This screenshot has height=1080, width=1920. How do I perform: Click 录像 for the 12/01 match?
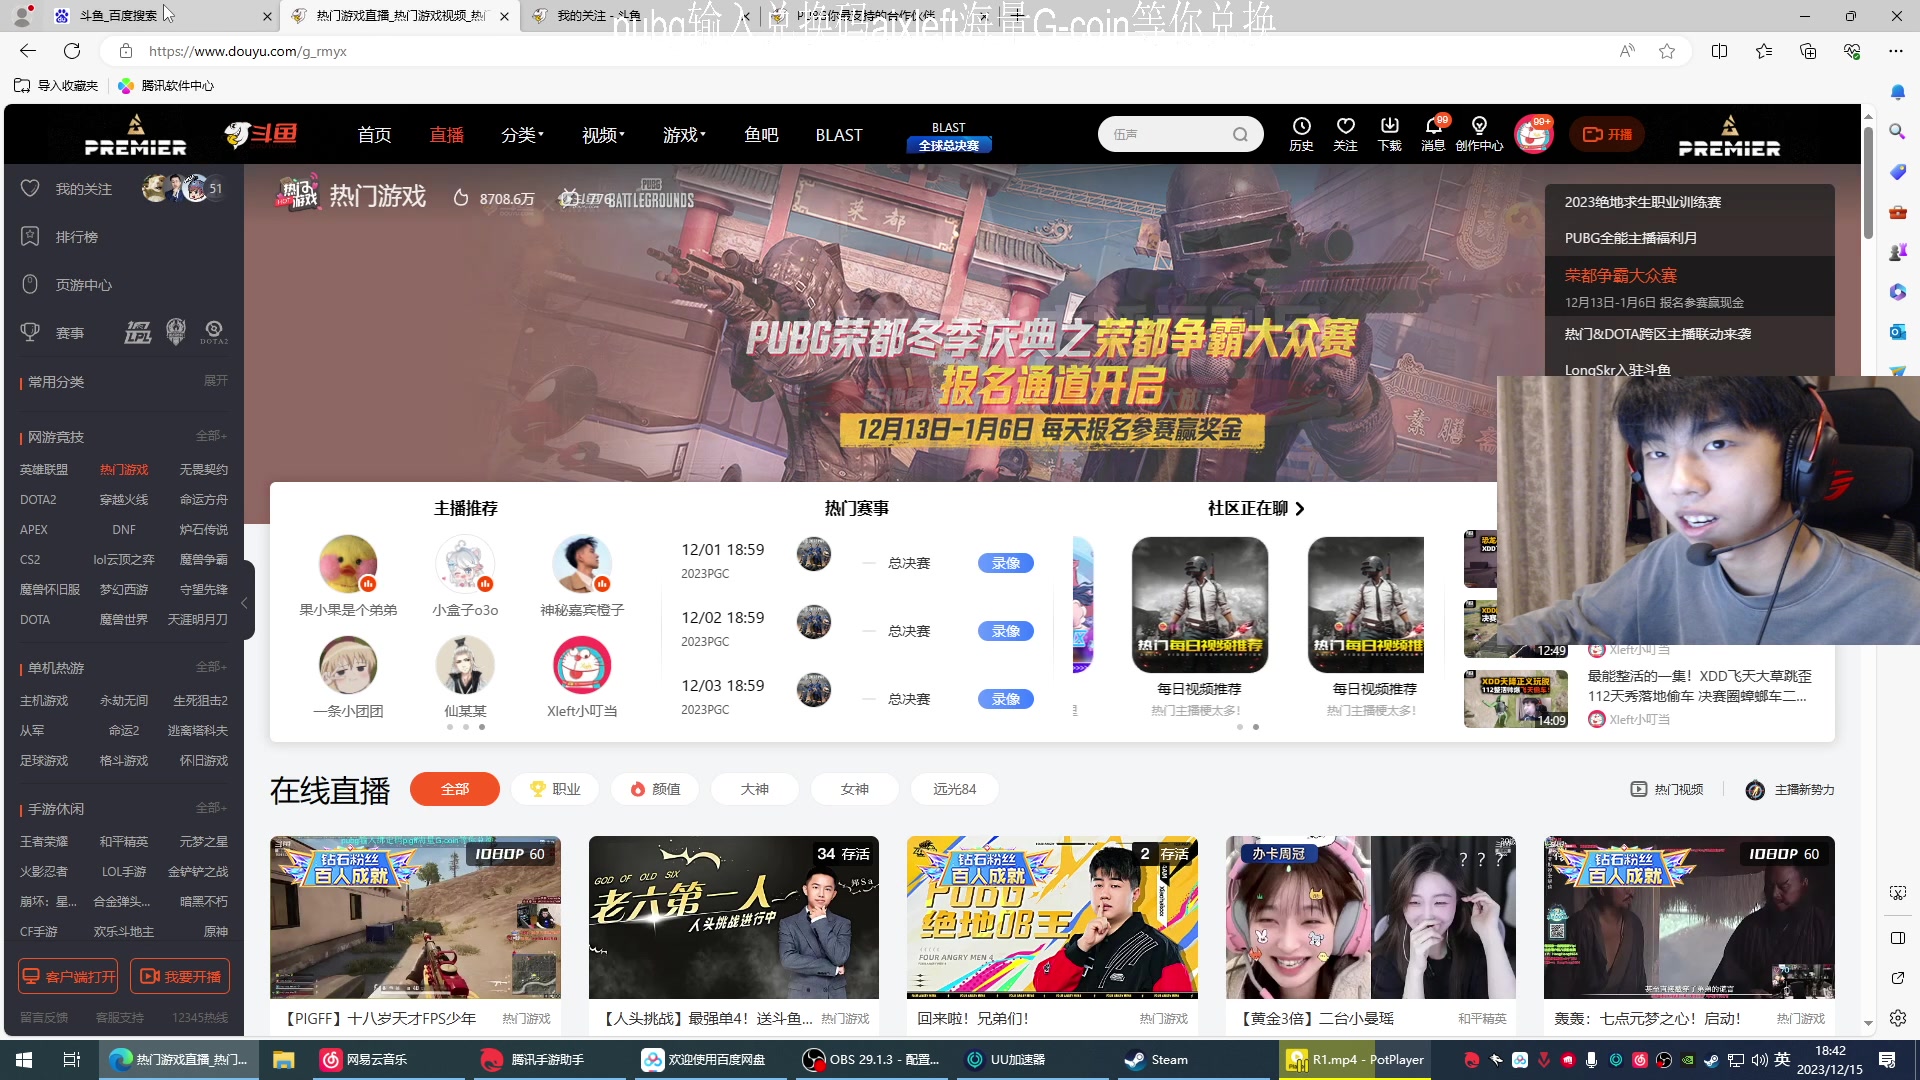1006,563
